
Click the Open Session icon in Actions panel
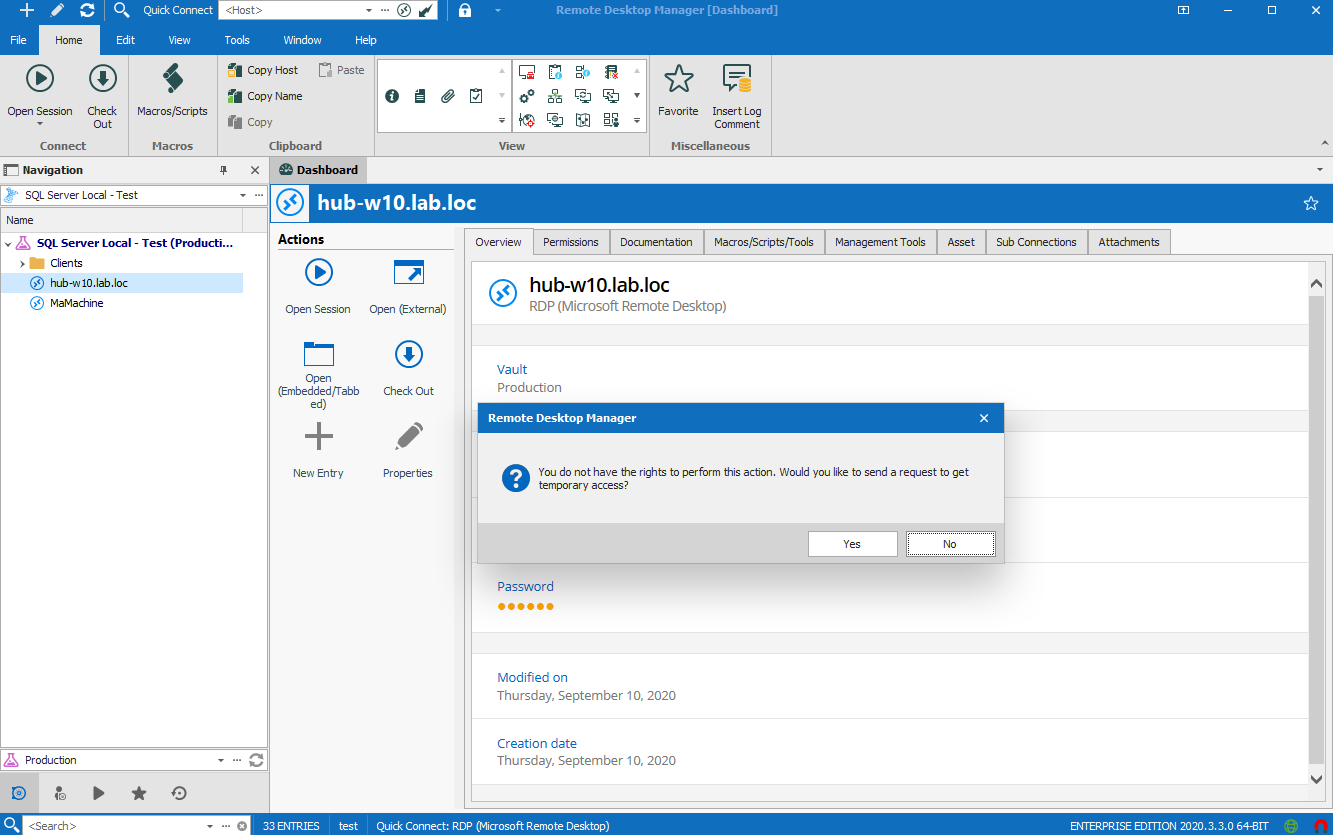[318, 273]
